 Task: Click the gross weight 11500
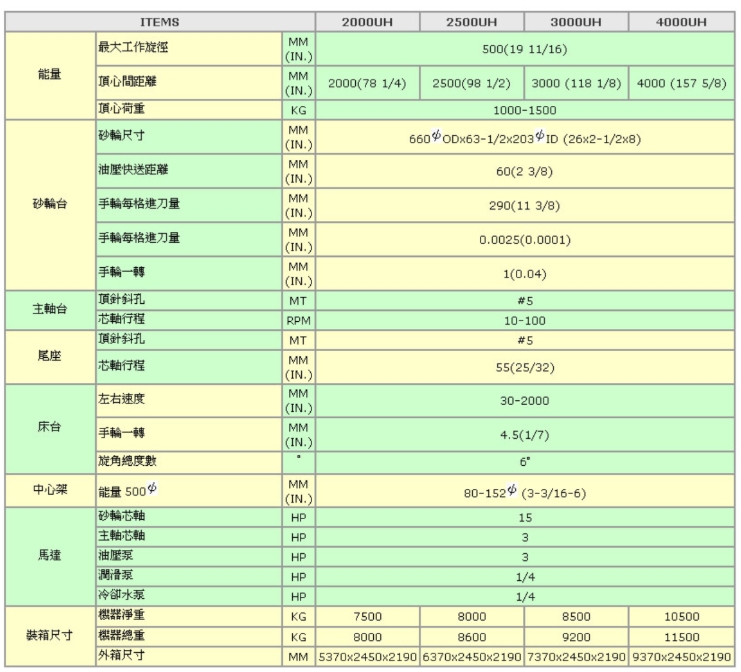[681, 638]
